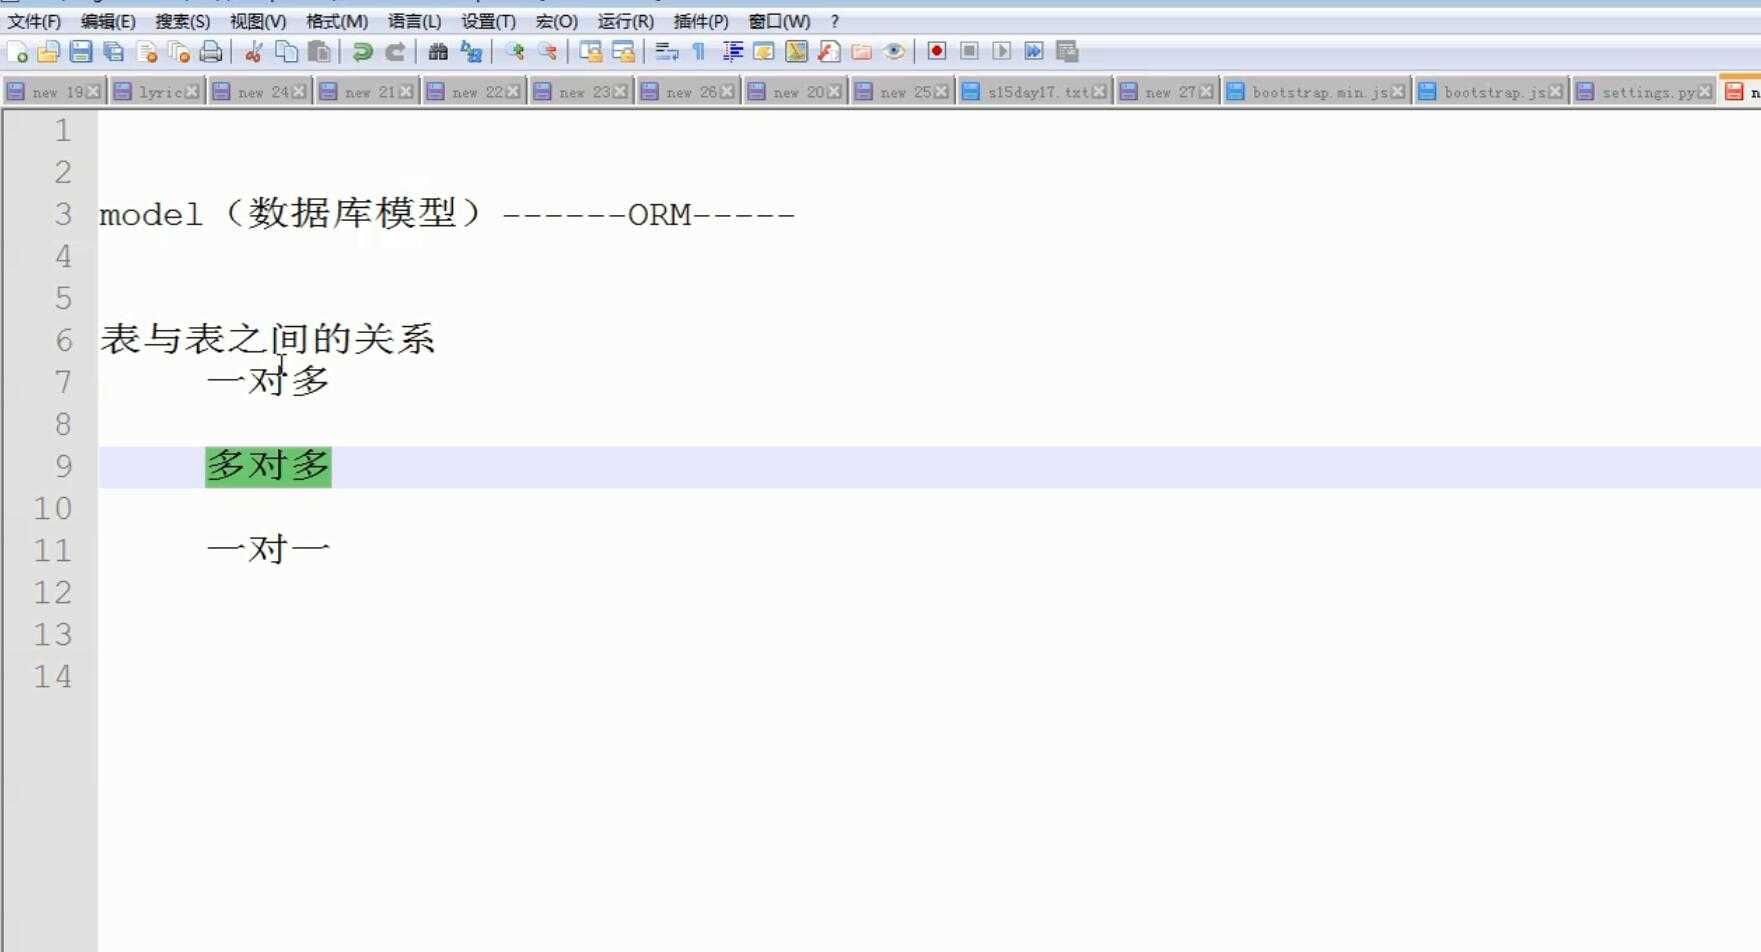Click the highlighted text 多对多
The width and height of the screenshot is (1761, 952).
(268, 466)
